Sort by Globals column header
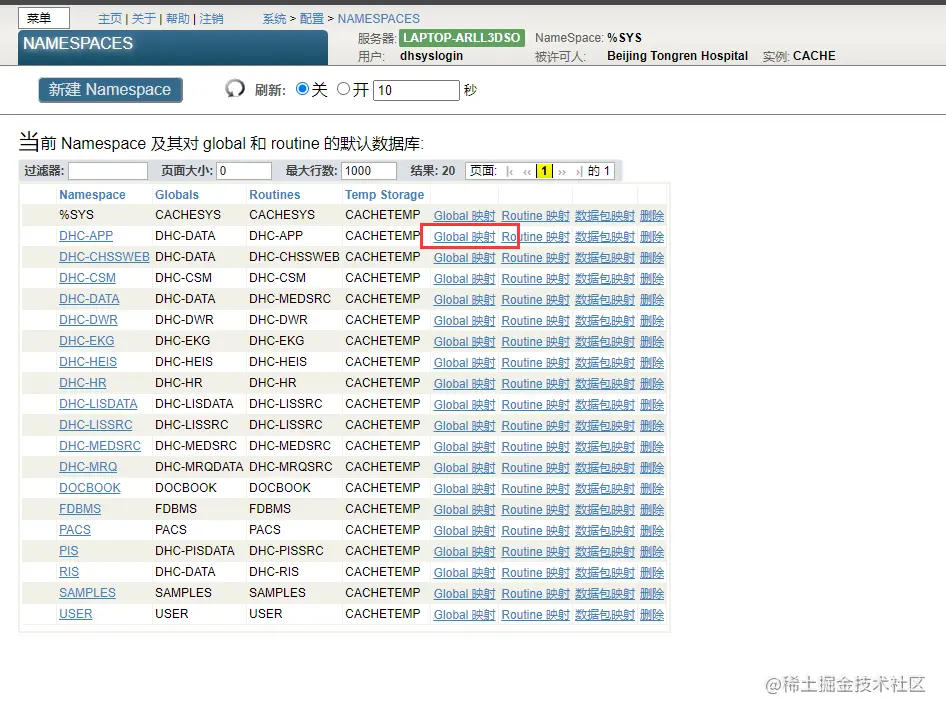This screenshot has width=946, height=715. tap(177, 195)
